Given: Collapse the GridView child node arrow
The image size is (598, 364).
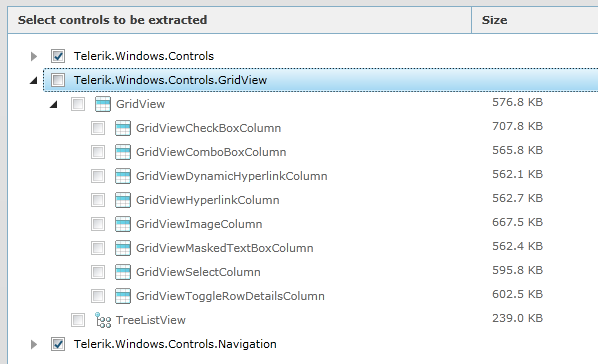Looking at the screenshot, I should pos(53,104).
